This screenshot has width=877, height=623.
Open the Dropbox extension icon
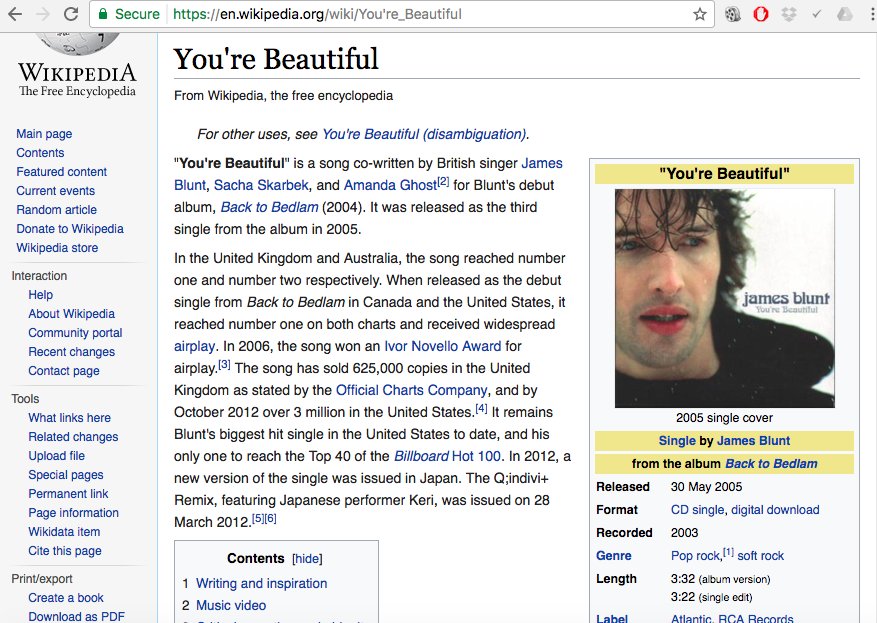[x=789, y=14]
